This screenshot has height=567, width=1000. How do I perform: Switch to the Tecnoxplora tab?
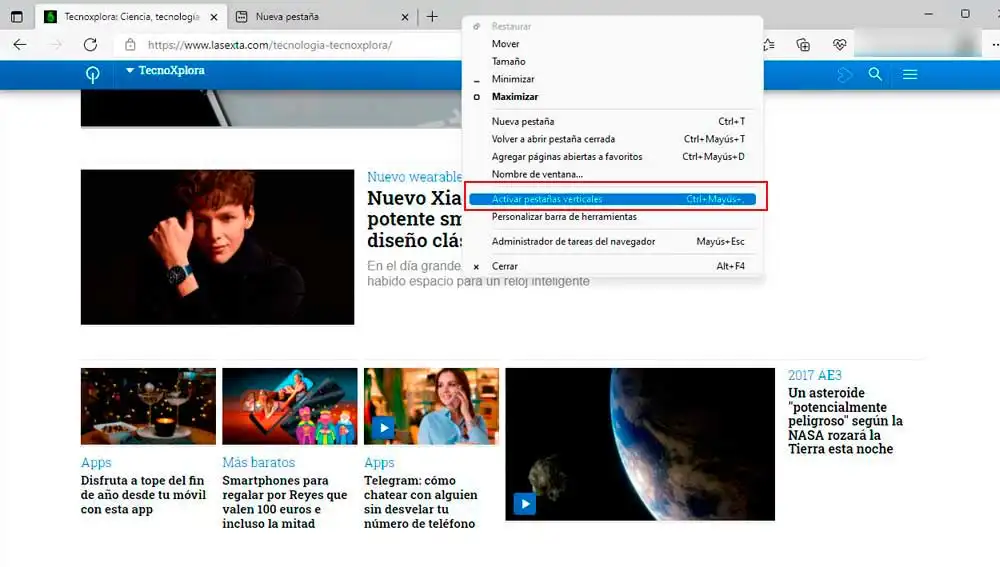131,17
